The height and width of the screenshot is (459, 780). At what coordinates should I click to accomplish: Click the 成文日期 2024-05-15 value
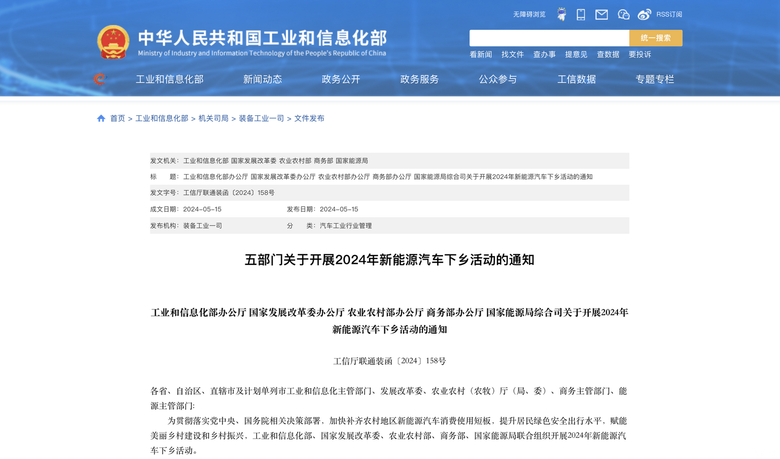[202, 209]
